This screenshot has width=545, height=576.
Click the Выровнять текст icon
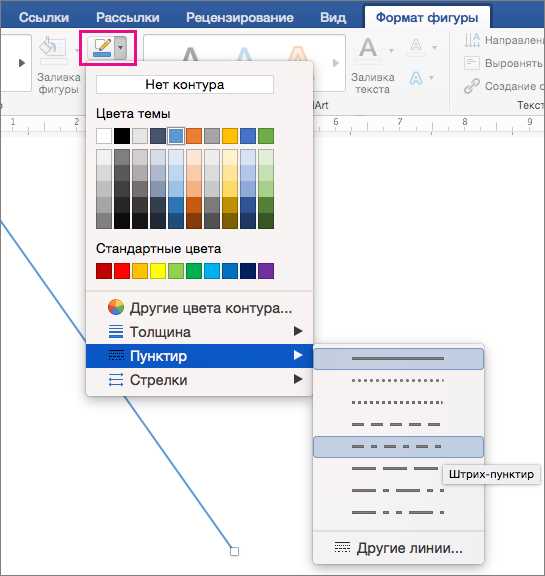click(472, 63)
